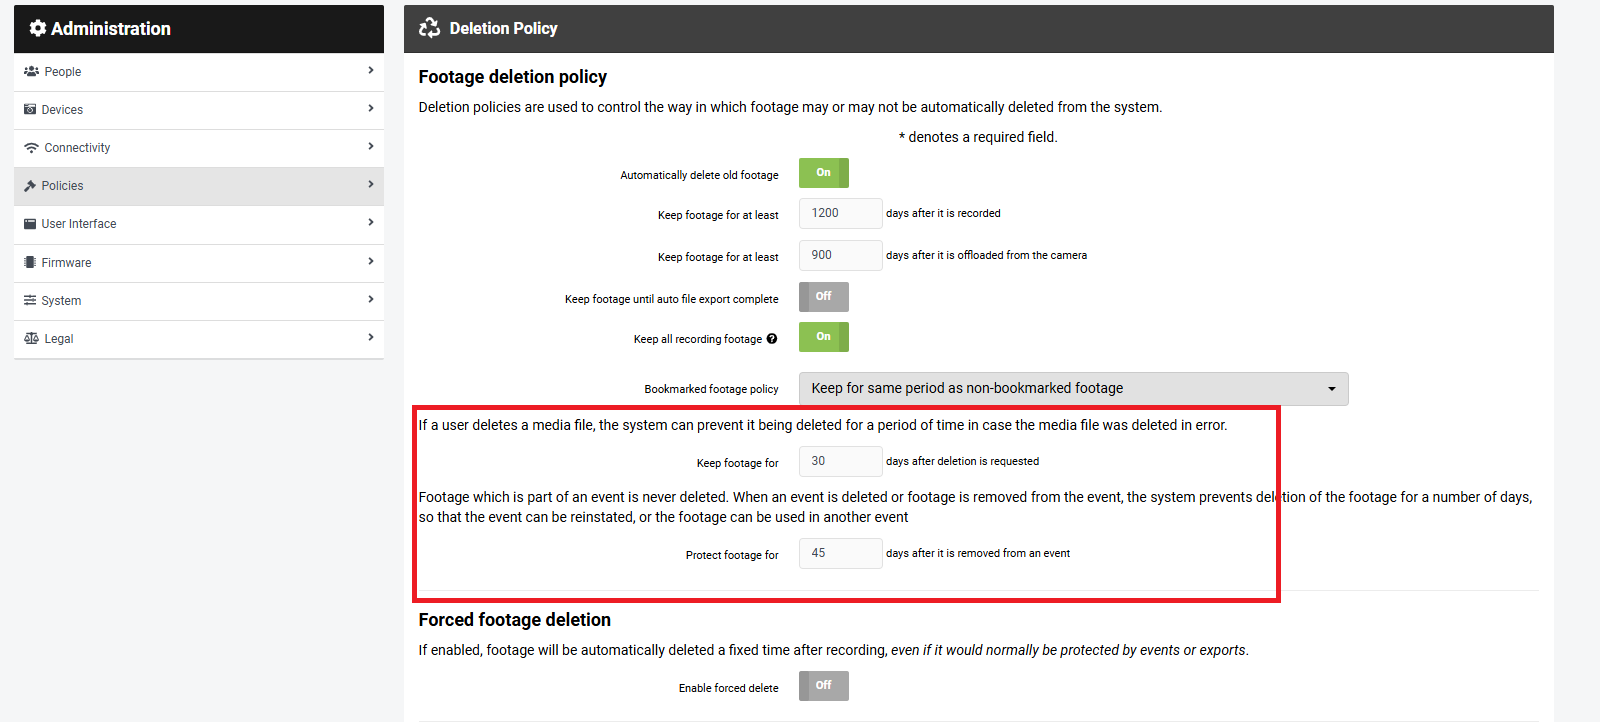This screenshot has width=1600, height=722.
Task: Expand the Connectivity section chevron
Action: [371, 146]
